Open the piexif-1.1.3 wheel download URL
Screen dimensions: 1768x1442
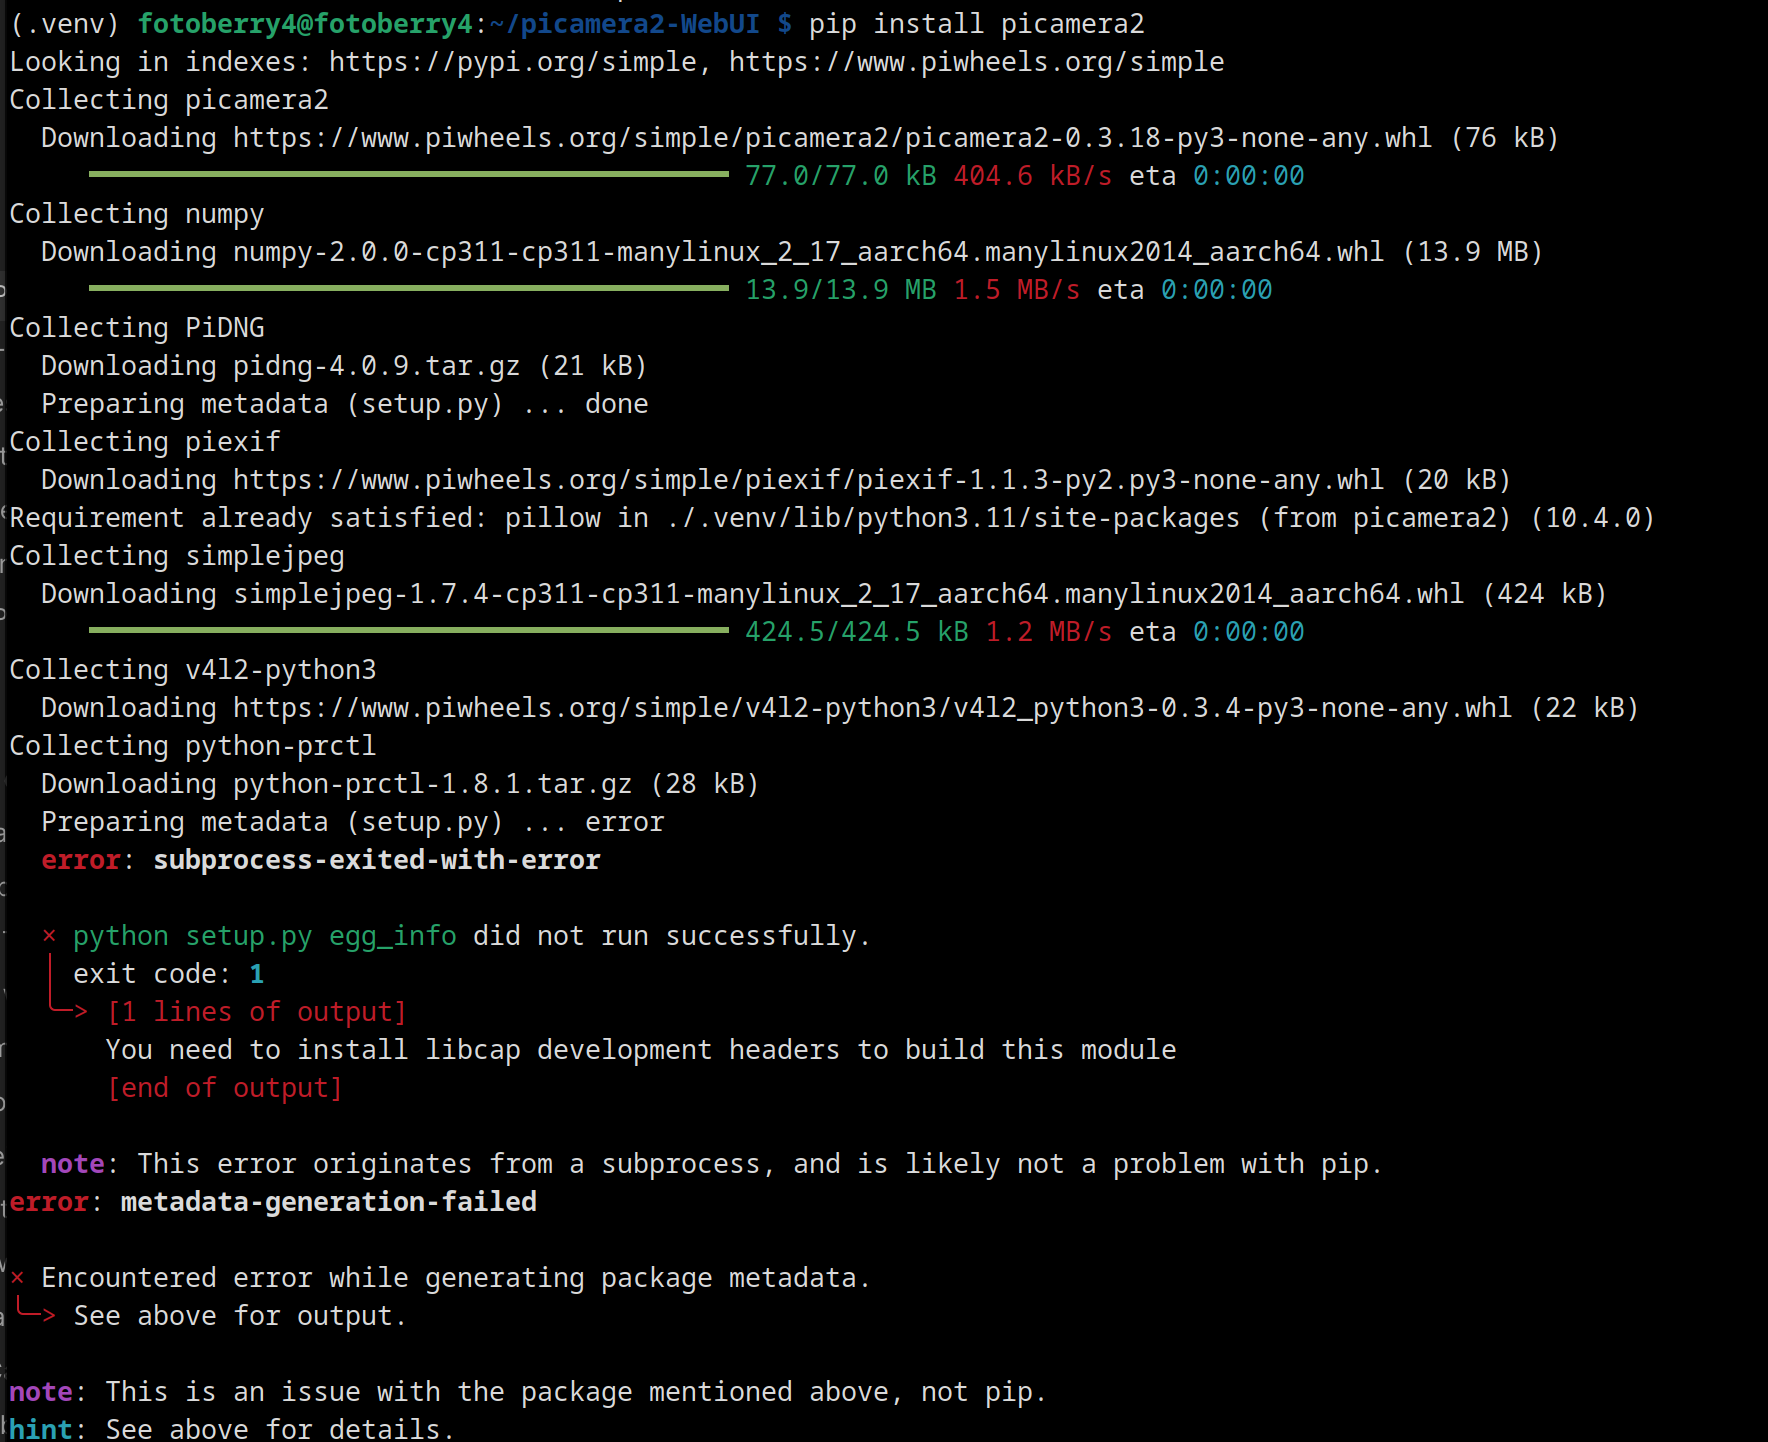809,480
